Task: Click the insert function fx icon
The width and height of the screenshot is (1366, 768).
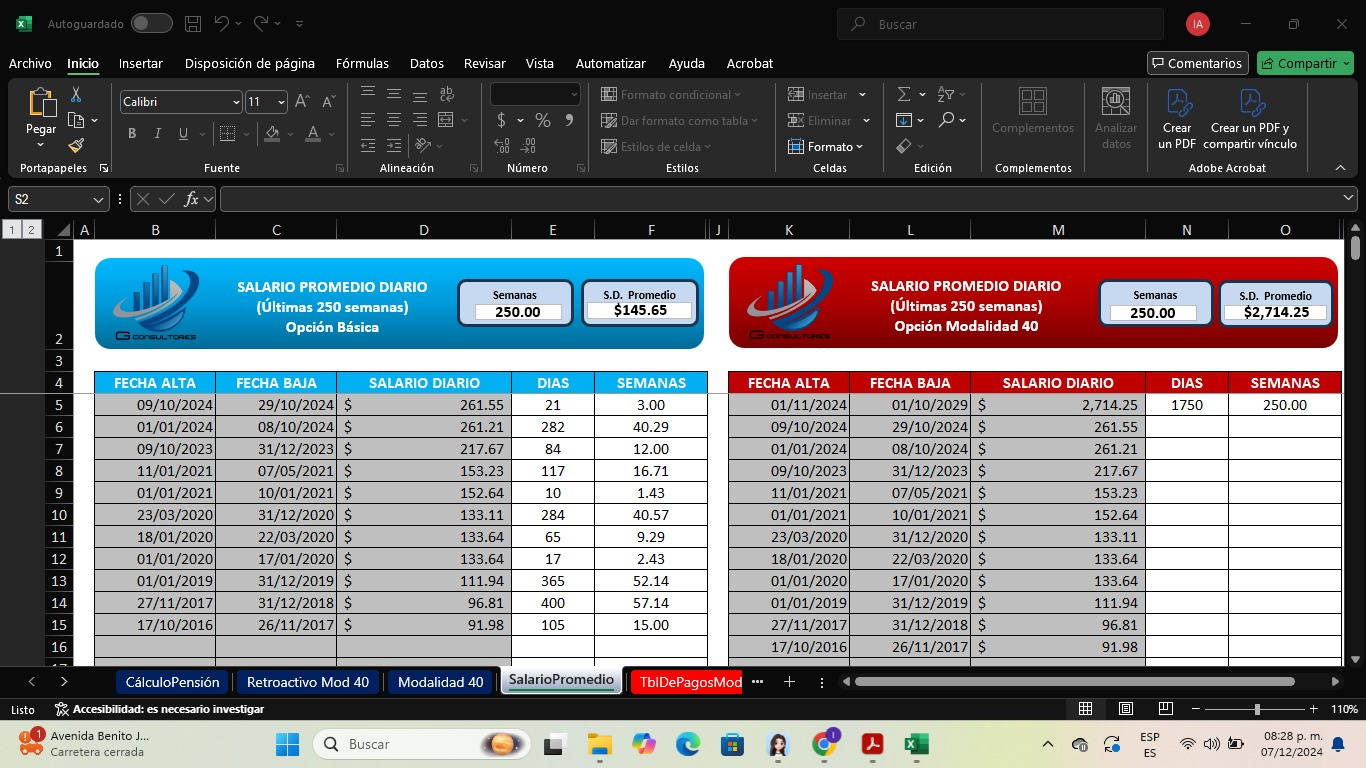Action: (191, 199)
